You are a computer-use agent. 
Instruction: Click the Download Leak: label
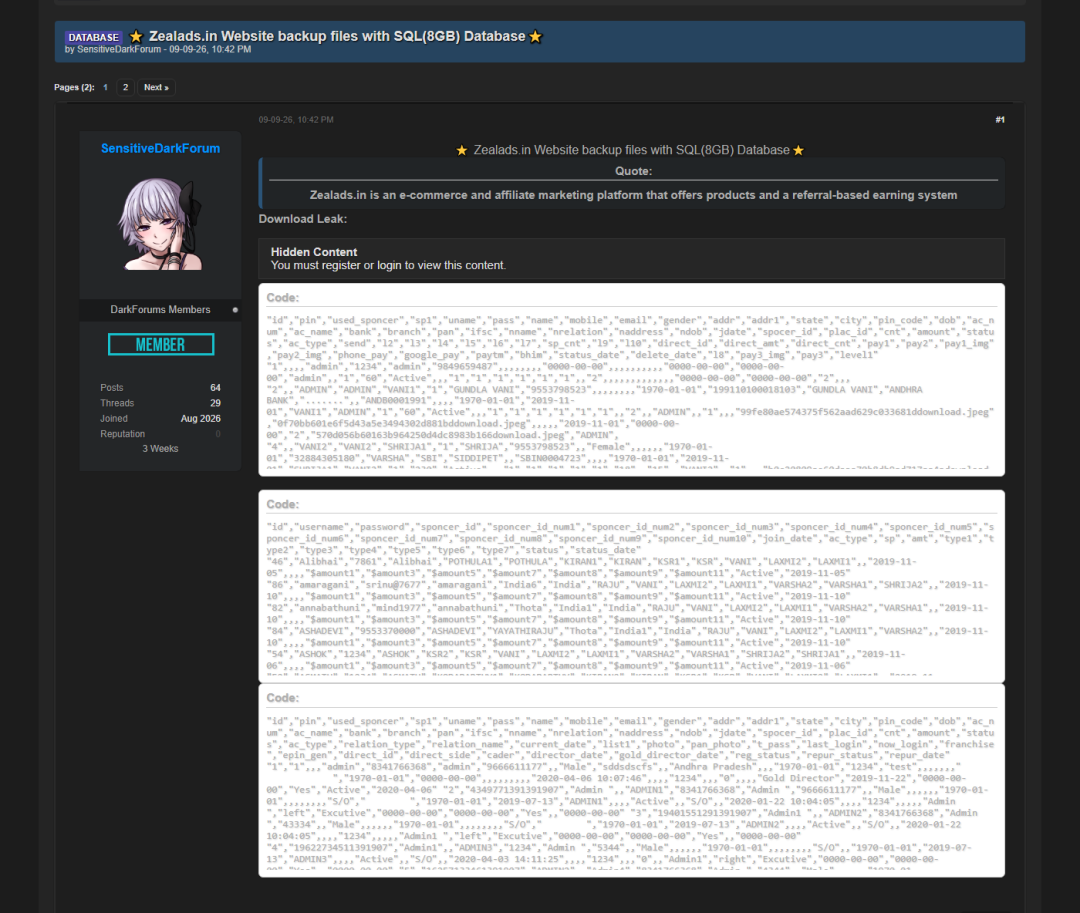click(302, 219)
